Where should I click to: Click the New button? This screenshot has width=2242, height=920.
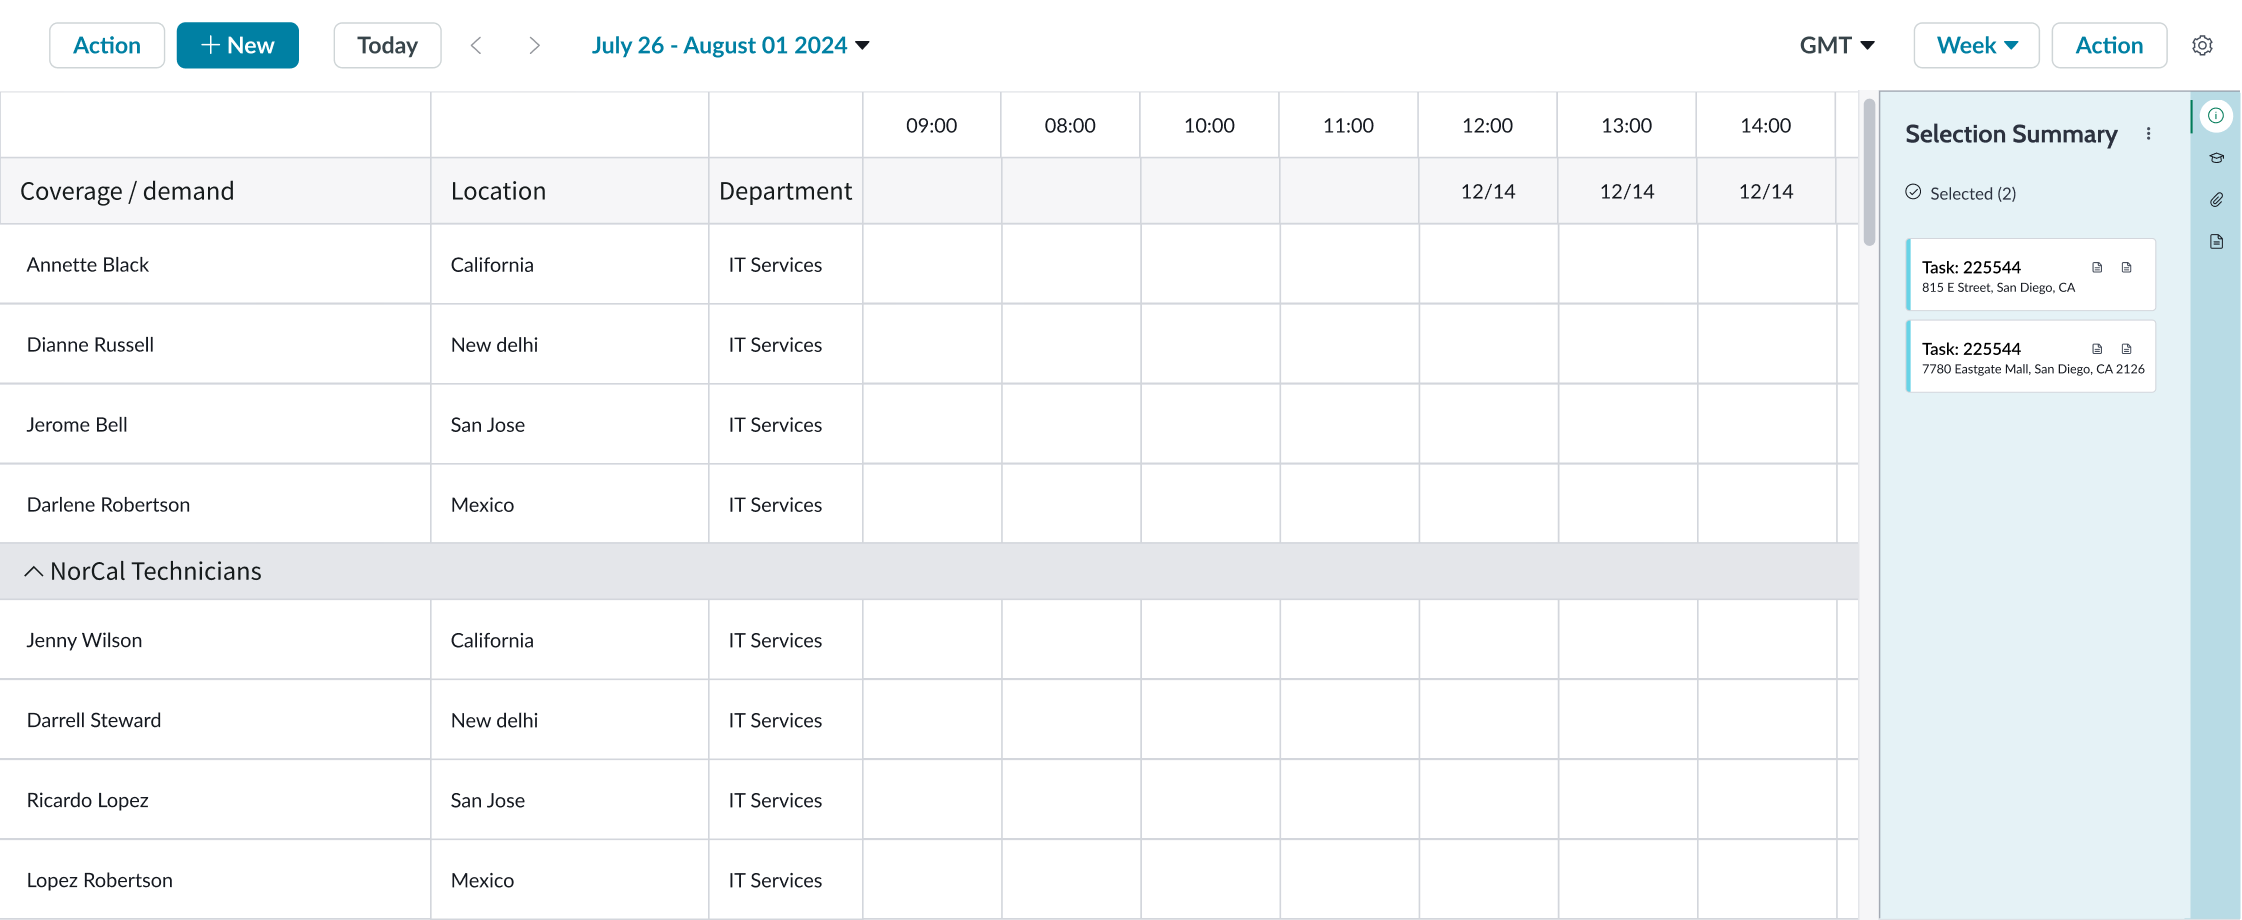point(238,45)
